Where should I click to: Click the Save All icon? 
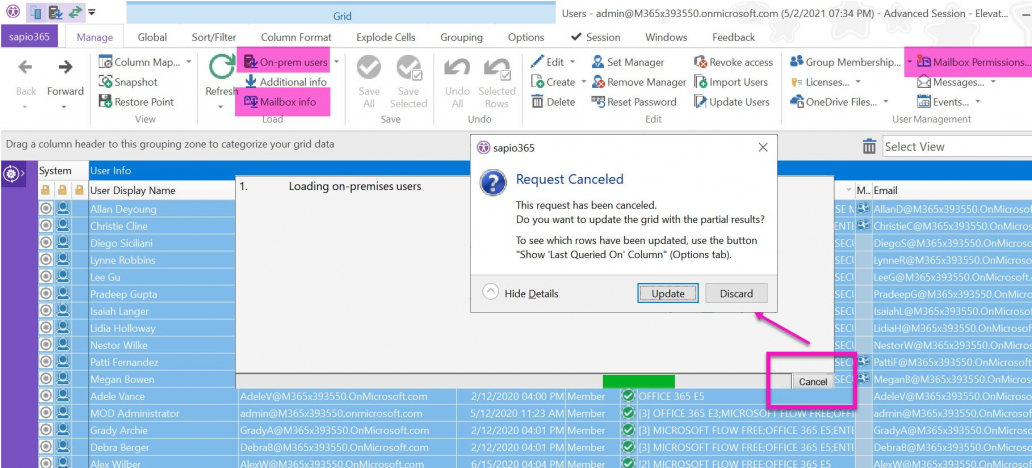(369, 68)
